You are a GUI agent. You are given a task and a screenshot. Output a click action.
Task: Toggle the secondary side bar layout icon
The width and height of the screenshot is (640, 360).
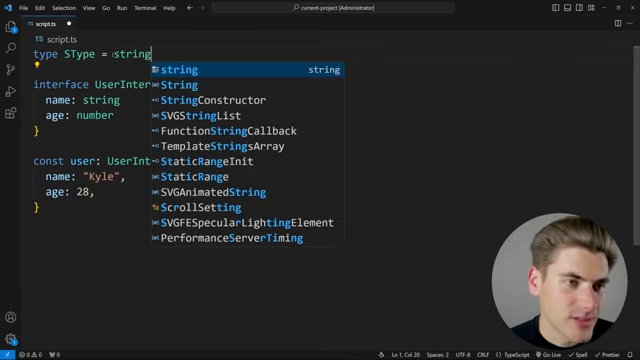579,8
